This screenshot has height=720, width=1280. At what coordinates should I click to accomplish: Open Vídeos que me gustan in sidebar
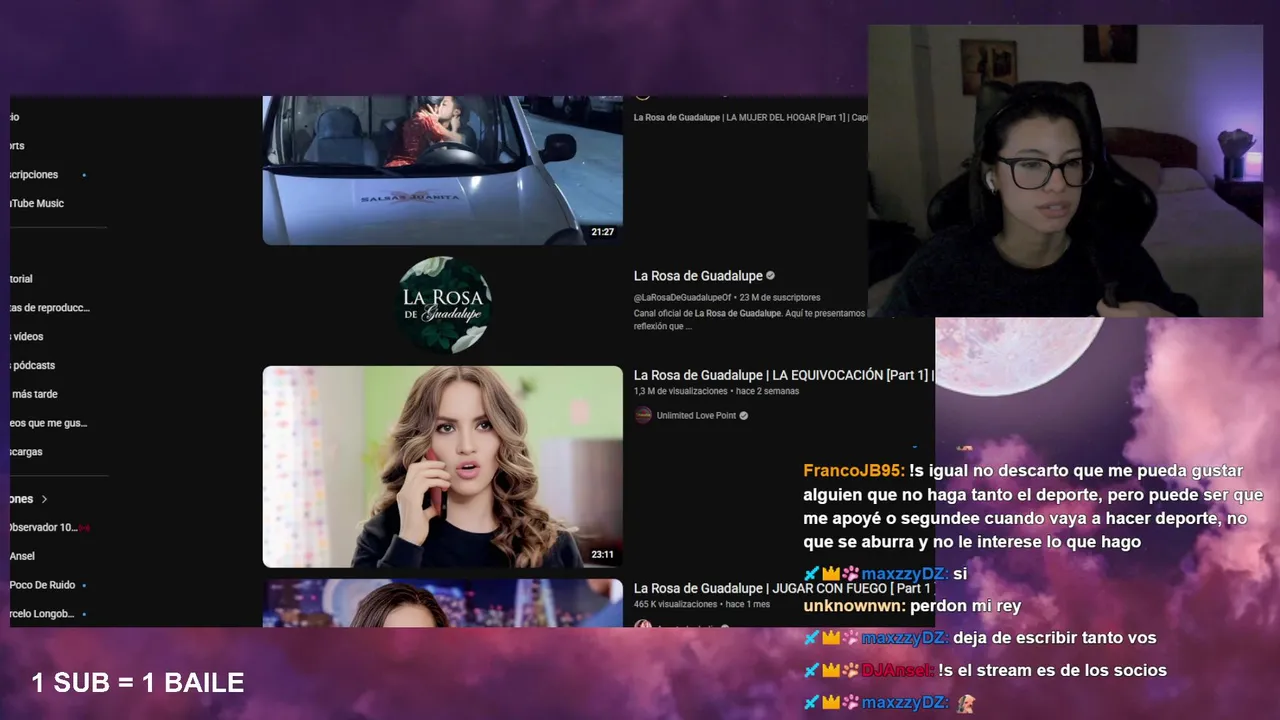click(49, 423)
